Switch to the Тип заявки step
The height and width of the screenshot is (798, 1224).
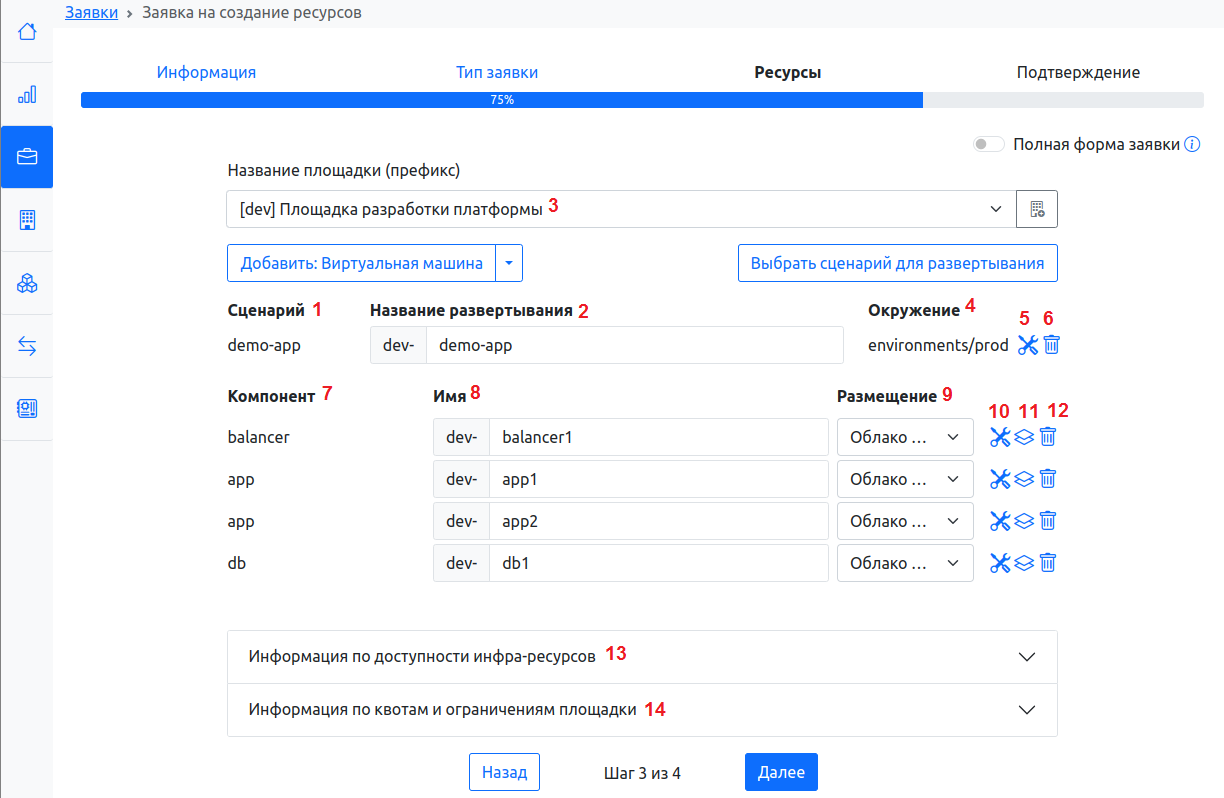coord(497,72)
